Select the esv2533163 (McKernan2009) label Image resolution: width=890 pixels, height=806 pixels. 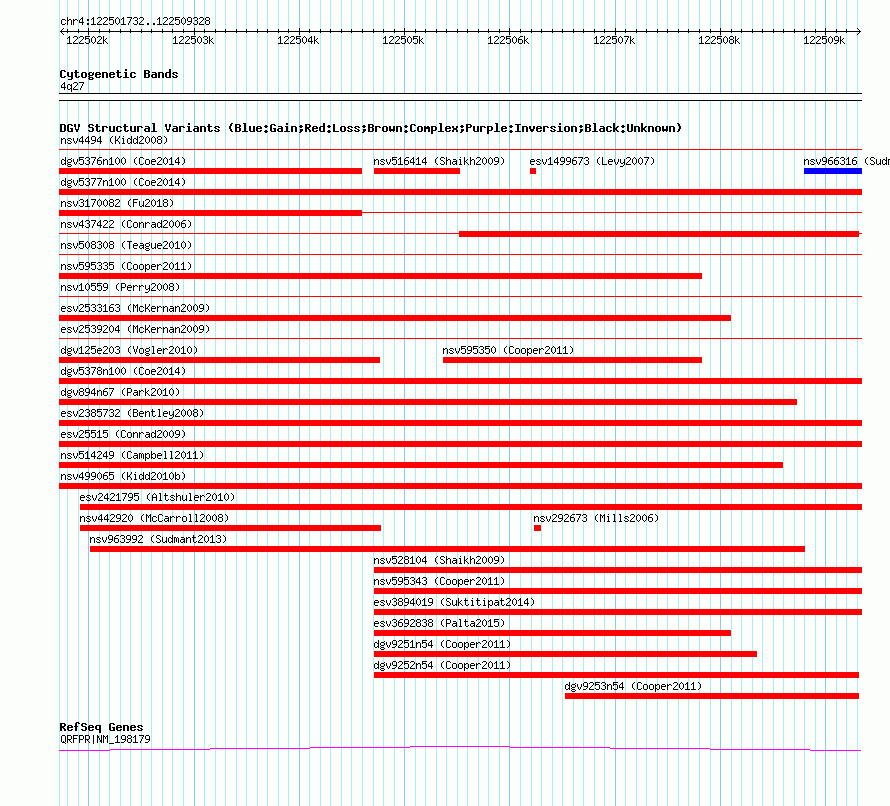tap(135, 308)
